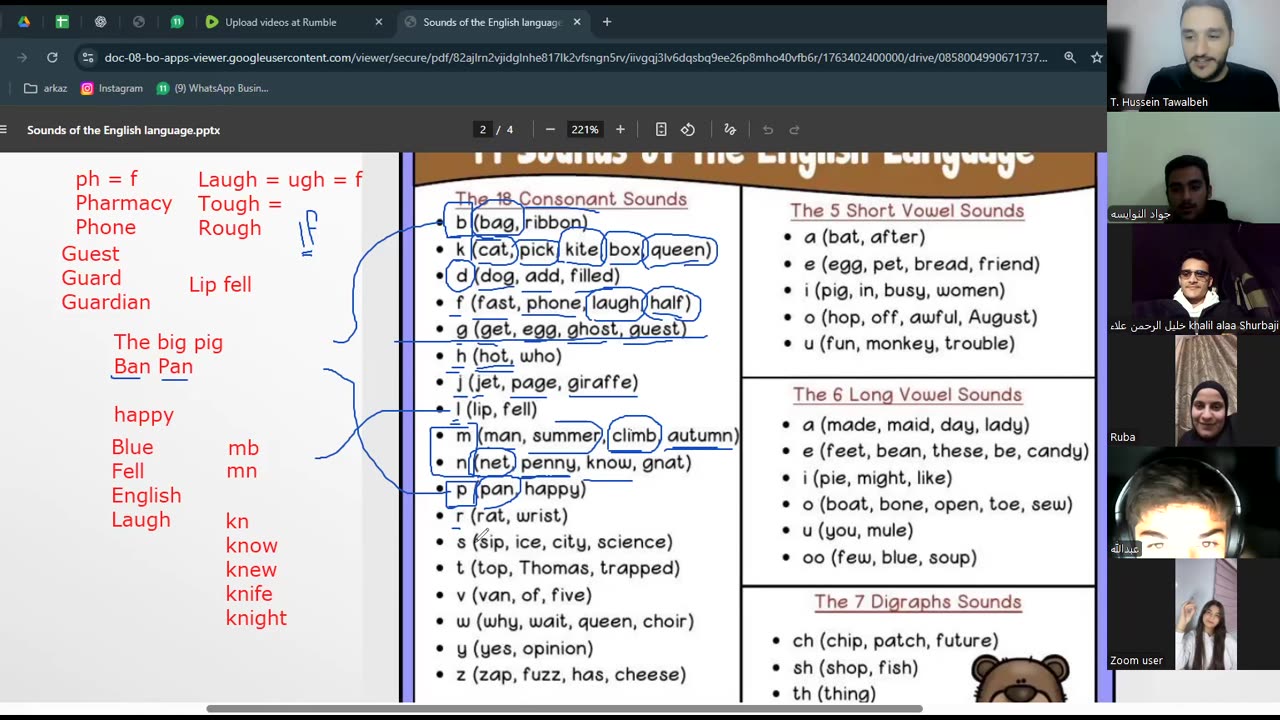Open the Google Drive pinned tab
1280x720 pixels.
tap(24, 22)
